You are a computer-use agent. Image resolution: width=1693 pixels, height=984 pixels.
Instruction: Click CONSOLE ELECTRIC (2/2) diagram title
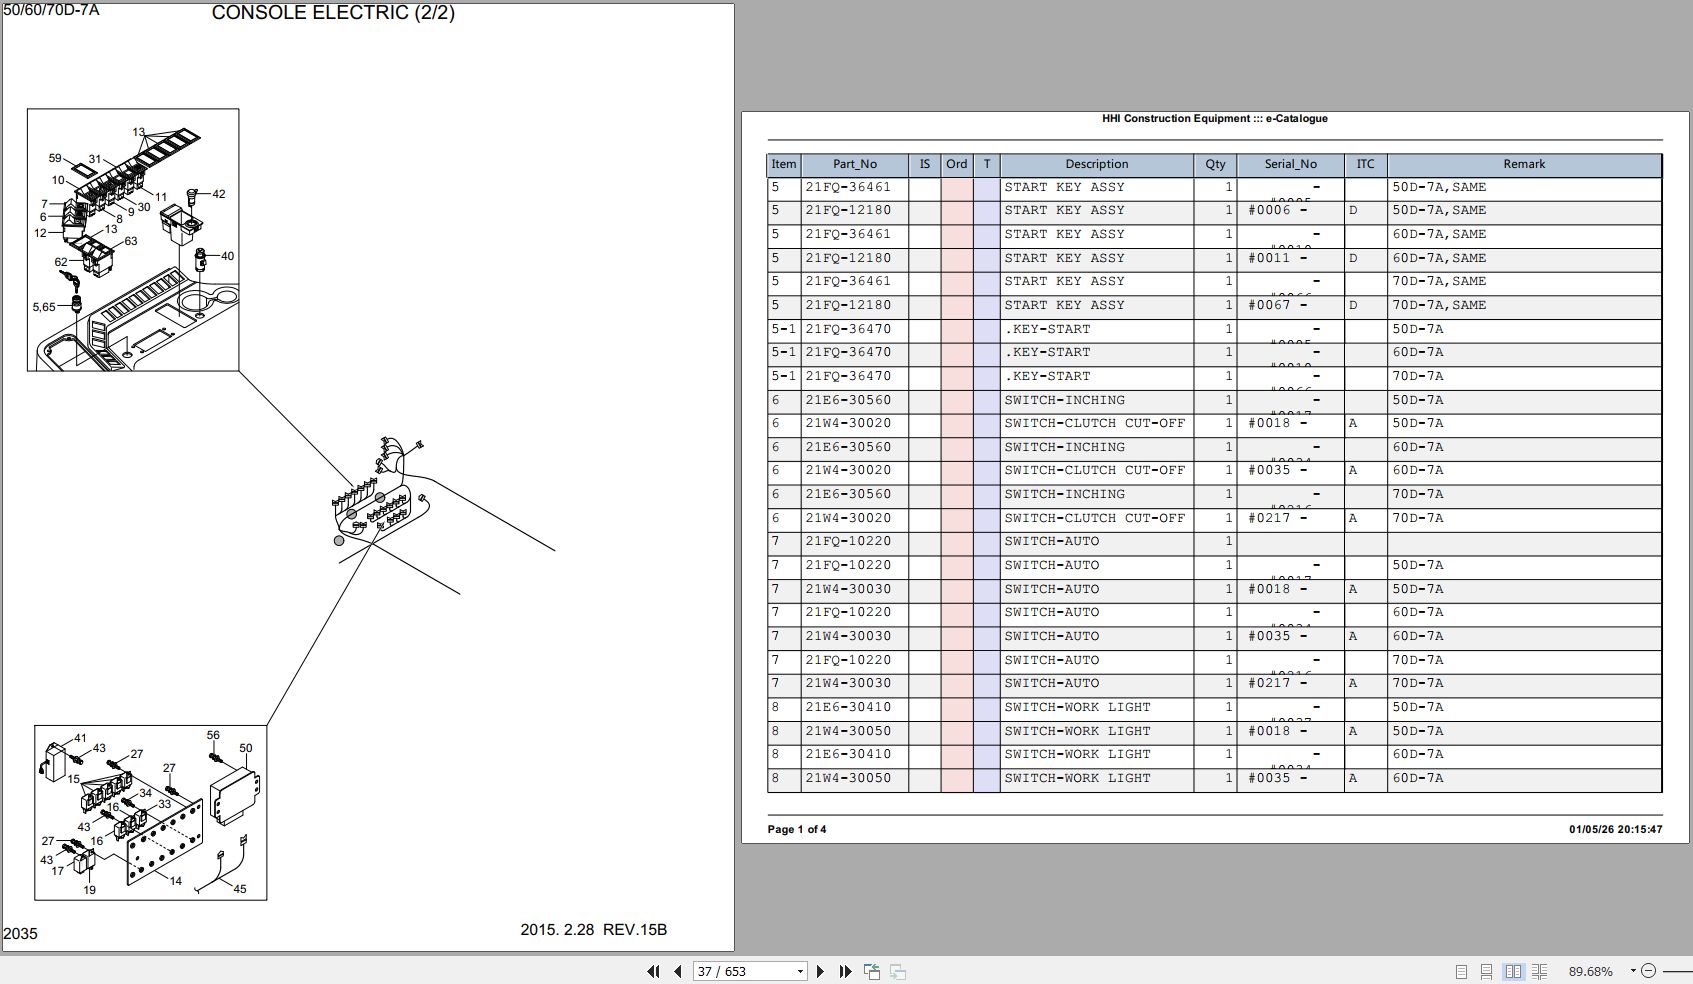pyautogui.click(x=333, y=13)
